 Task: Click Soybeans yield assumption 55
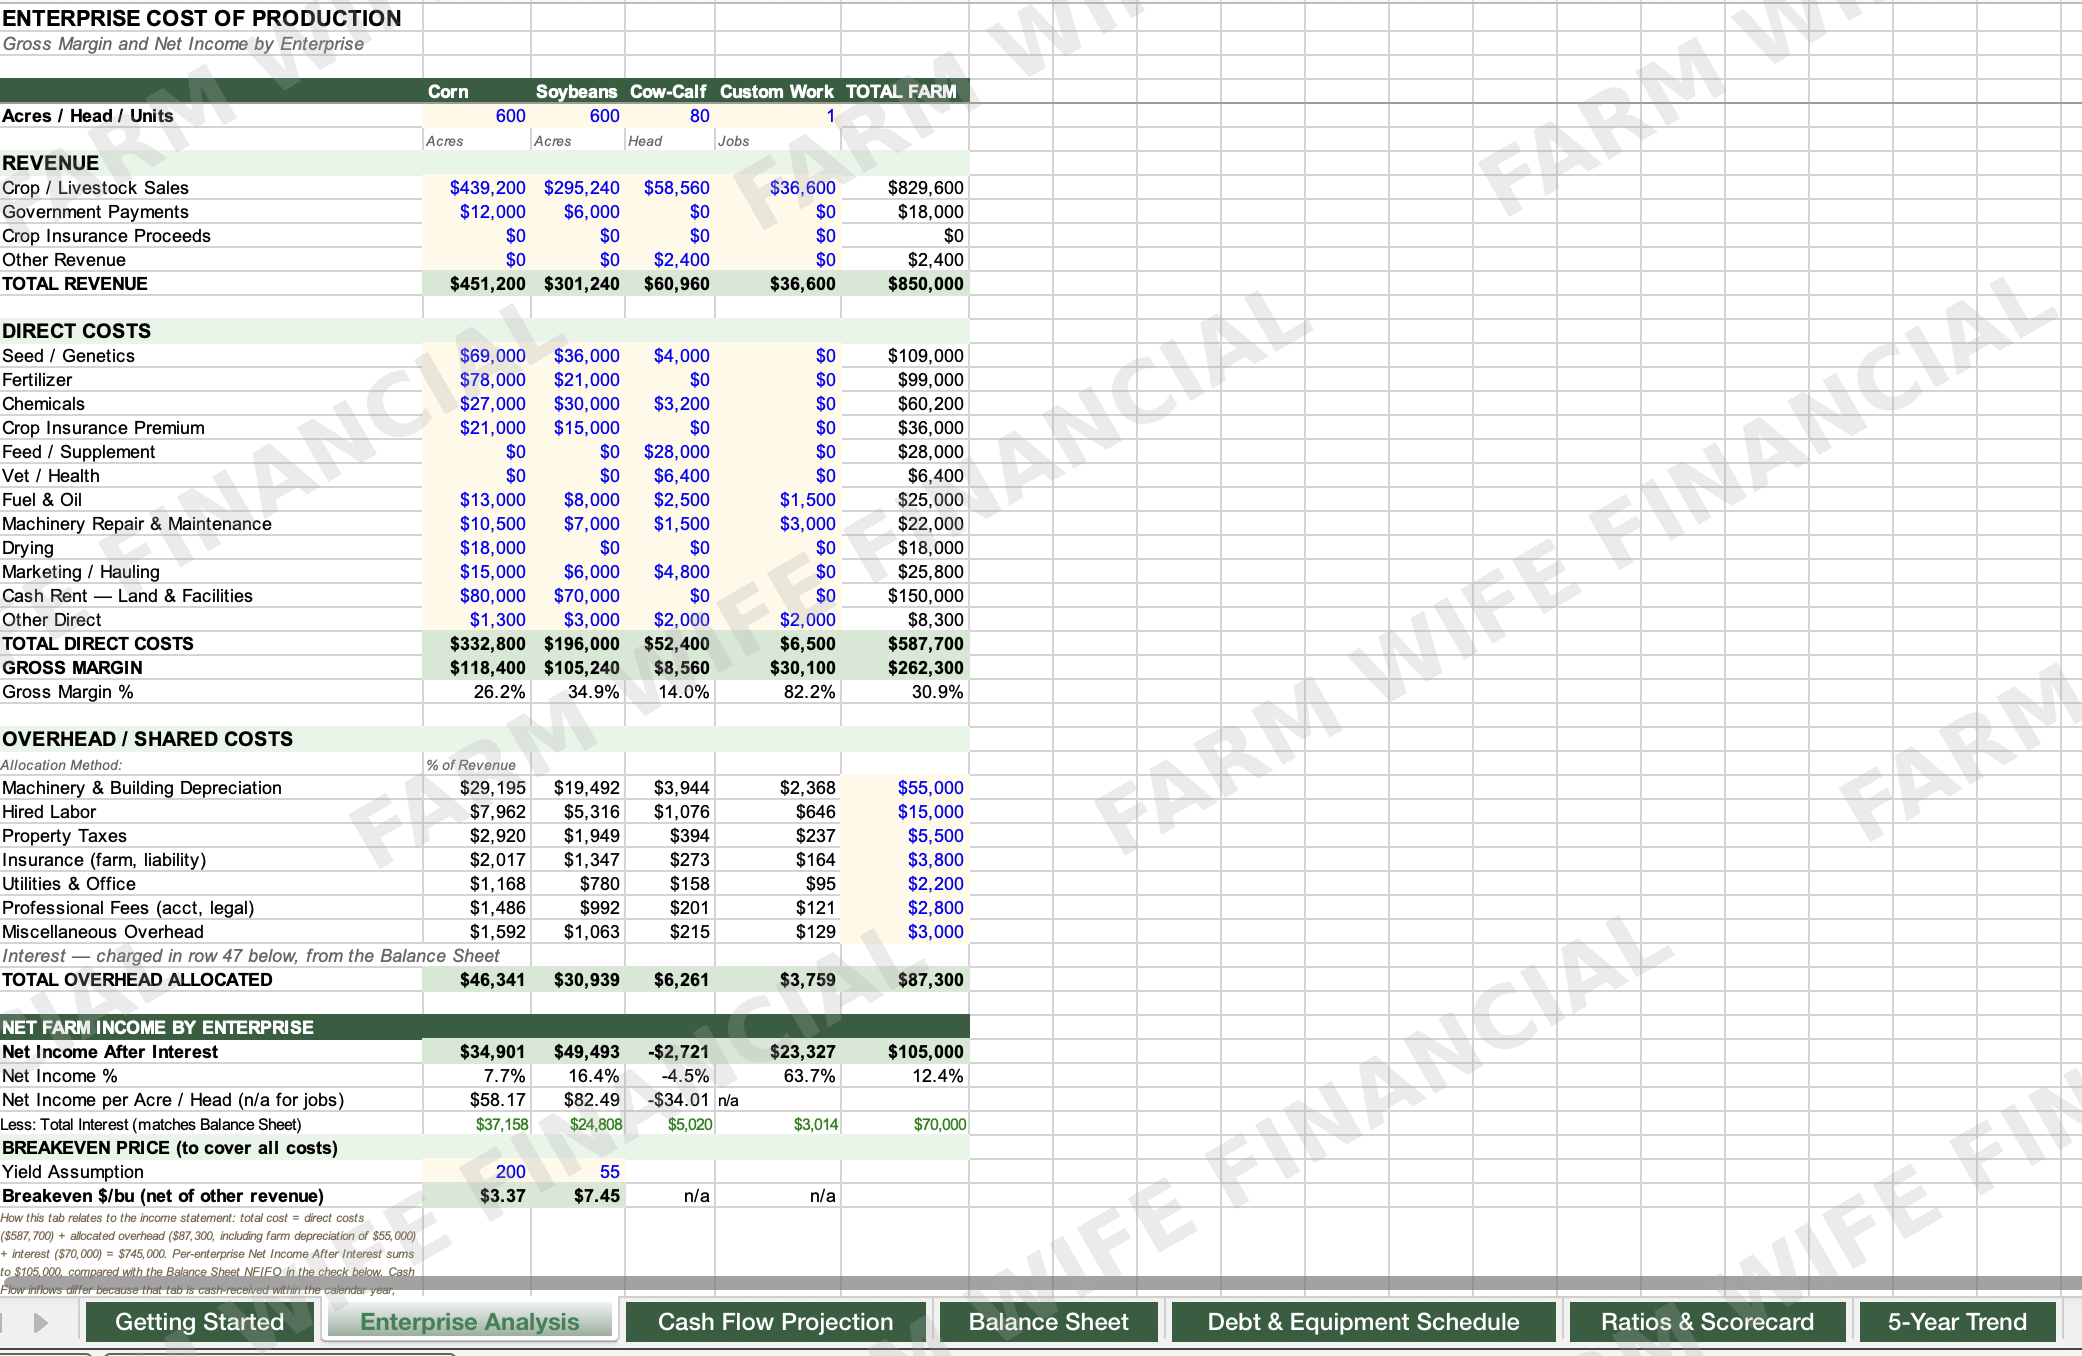click(x=578, y=1172)
